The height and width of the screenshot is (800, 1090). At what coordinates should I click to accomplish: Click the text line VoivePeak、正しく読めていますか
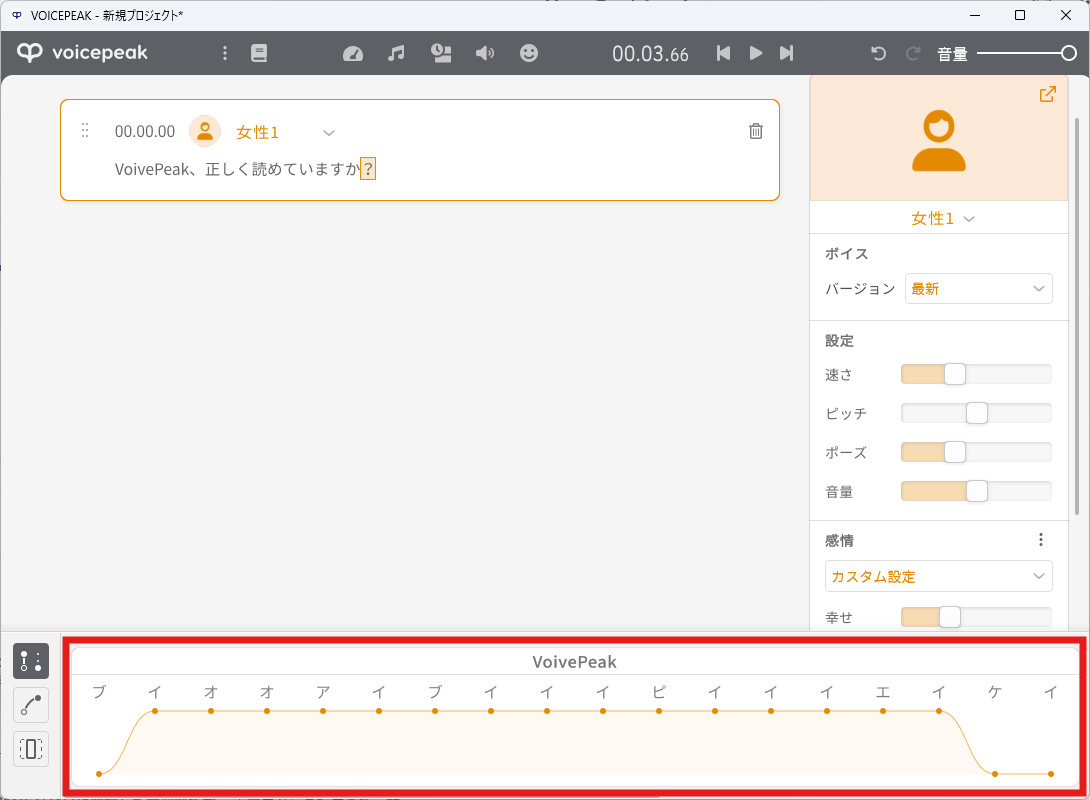(238, 169)
